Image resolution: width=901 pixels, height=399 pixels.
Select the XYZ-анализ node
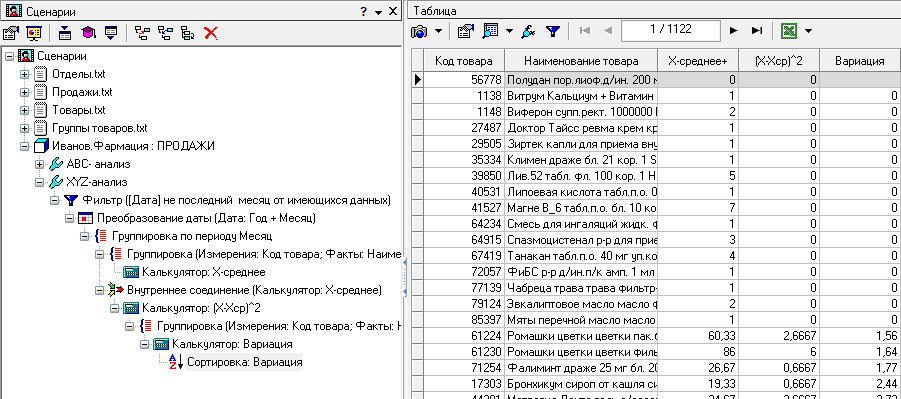(97, 182)
